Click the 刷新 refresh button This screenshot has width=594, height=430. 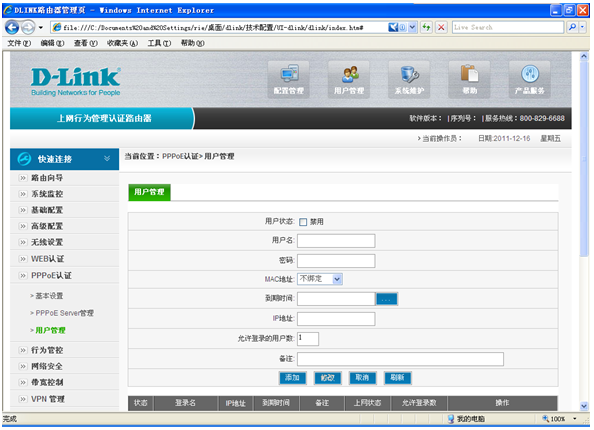pos(398,378)
